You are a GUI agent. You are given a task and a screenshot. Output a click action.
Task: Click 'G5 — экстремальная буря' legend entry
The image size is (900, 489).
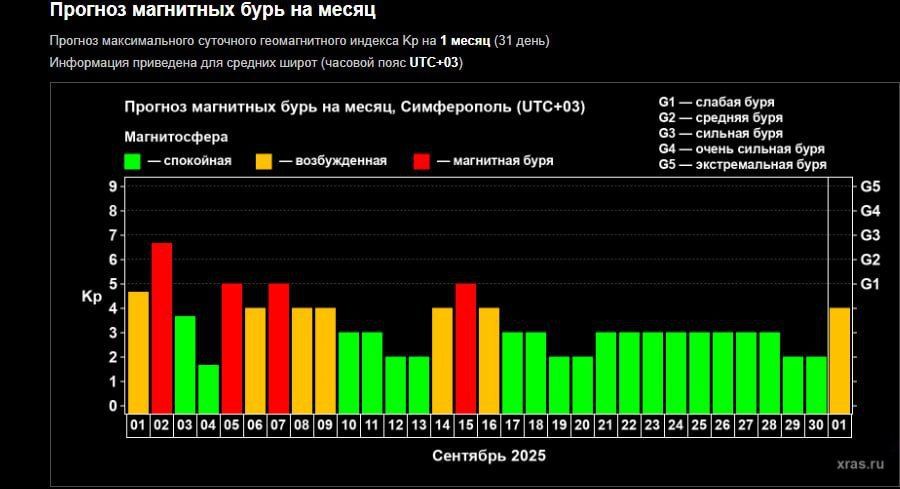[x=742, y=165]
